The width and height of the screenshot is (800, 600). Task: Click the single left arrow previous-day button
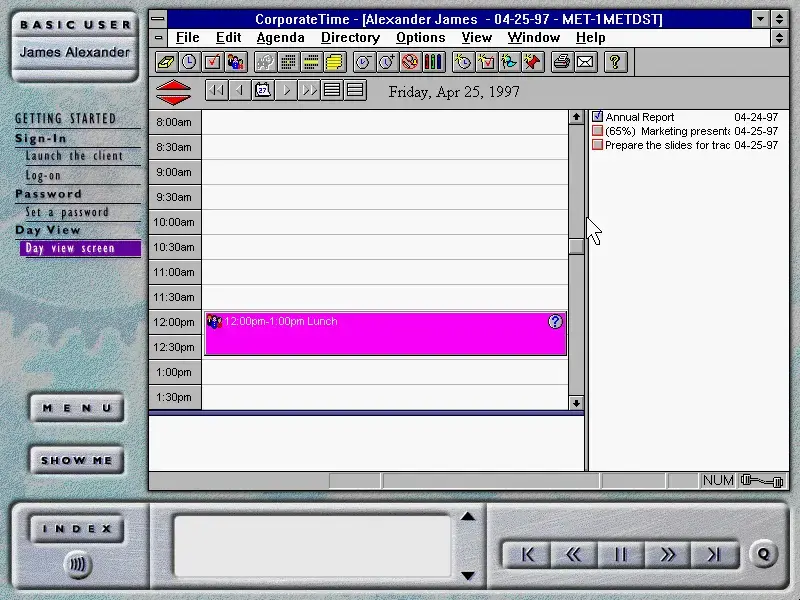pos(239,91)
